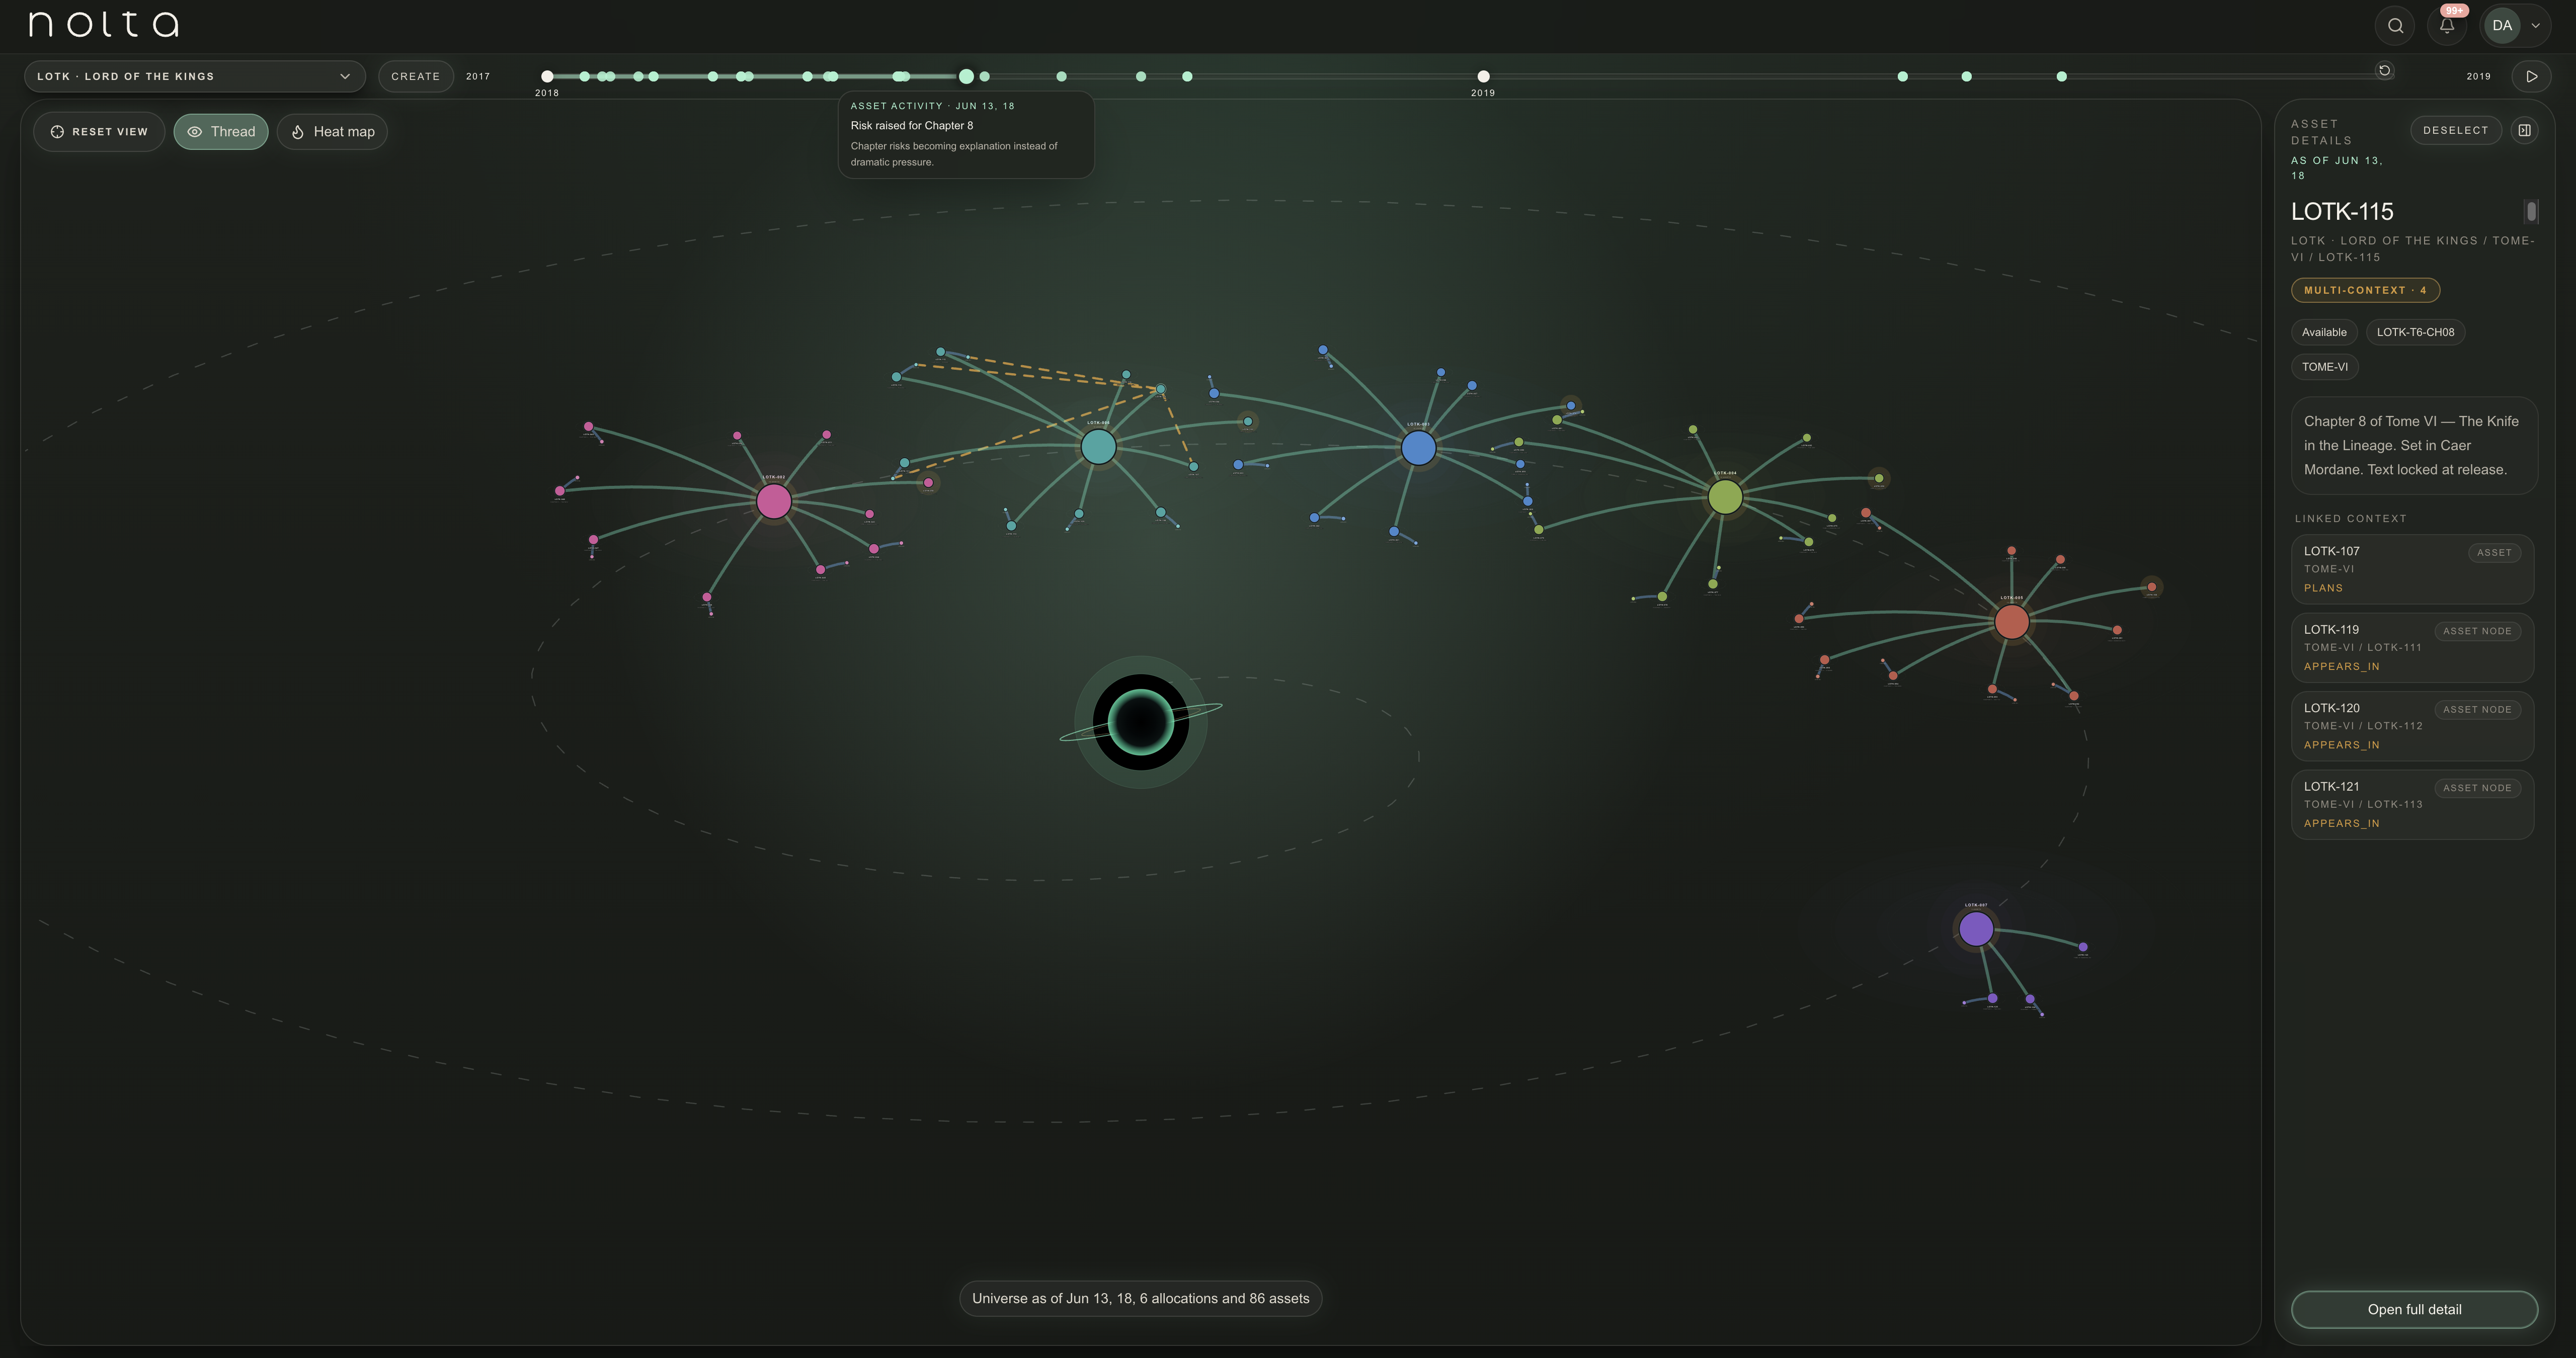Screen dimensions: 2576x1358
Task: Open the LOTK-121 linked context card
Action: click(x=2412, y=804)
